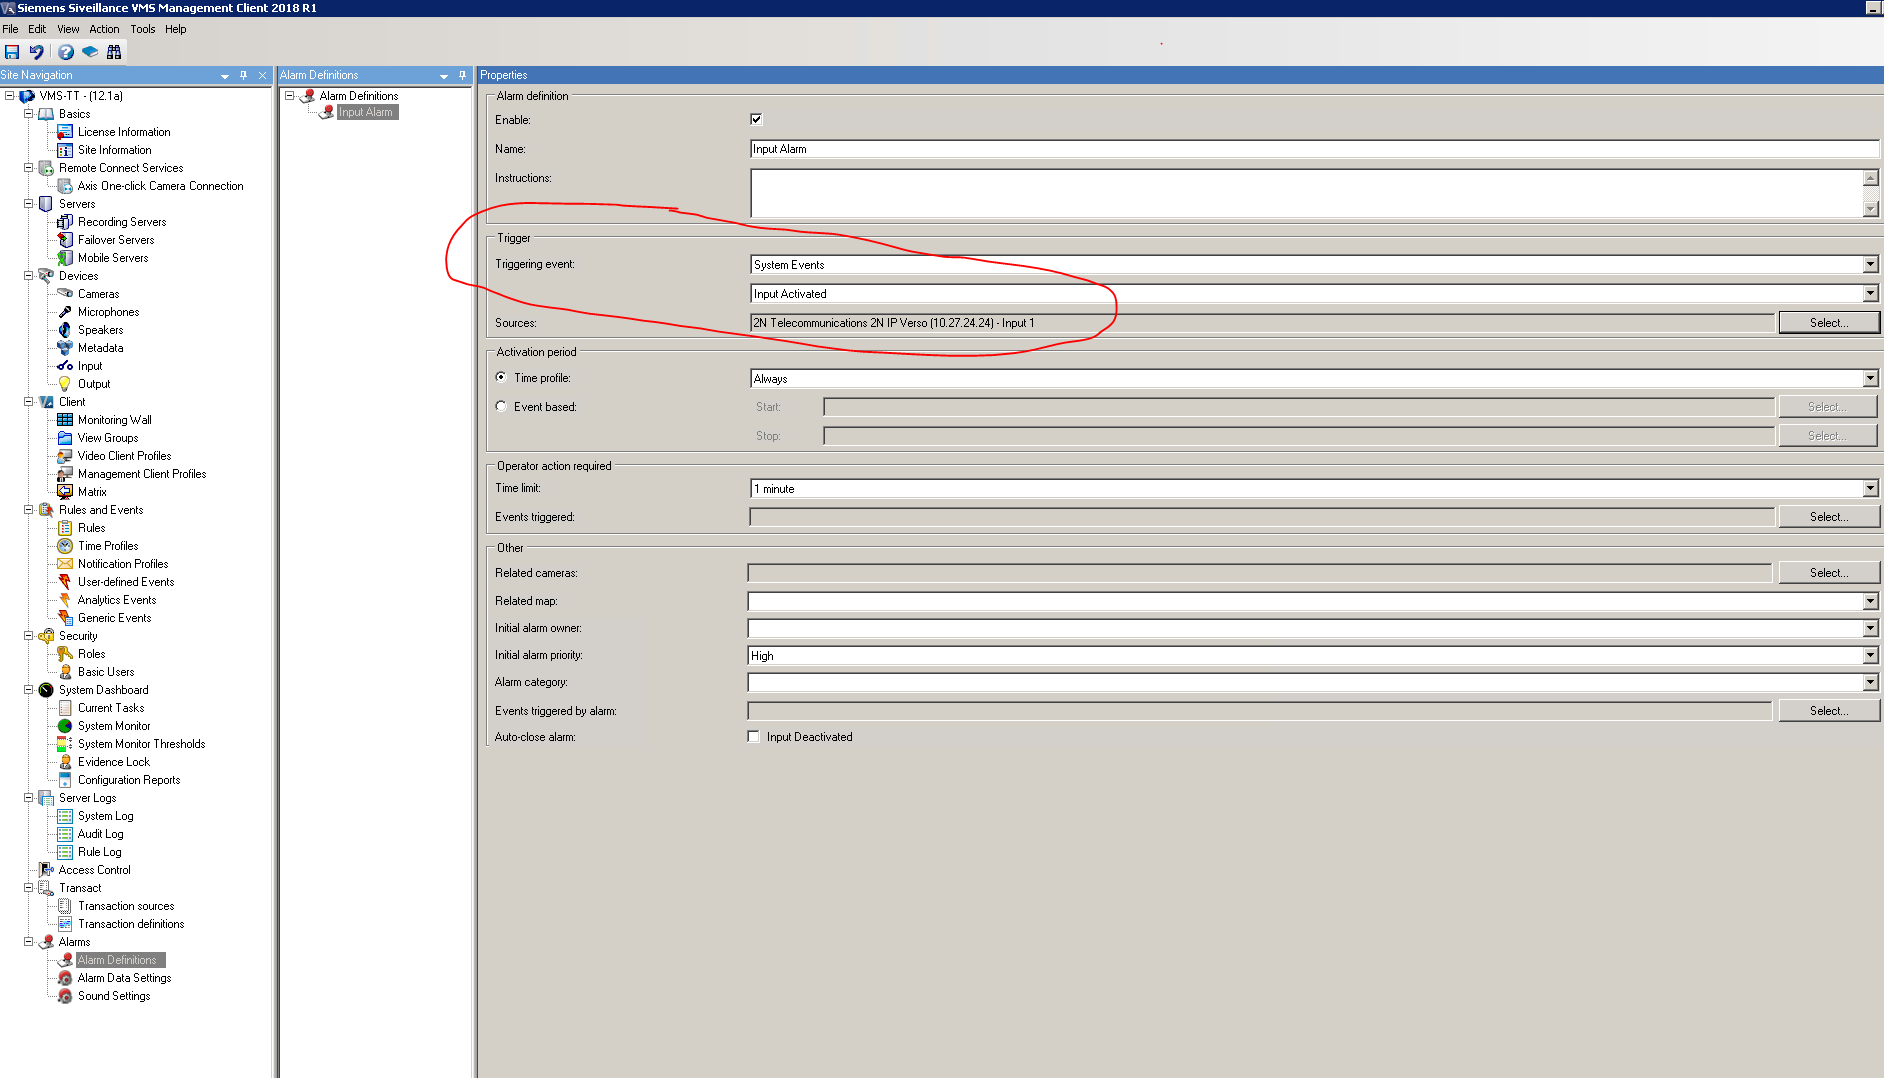Click Select button next to Sources

pos(1828,323)
